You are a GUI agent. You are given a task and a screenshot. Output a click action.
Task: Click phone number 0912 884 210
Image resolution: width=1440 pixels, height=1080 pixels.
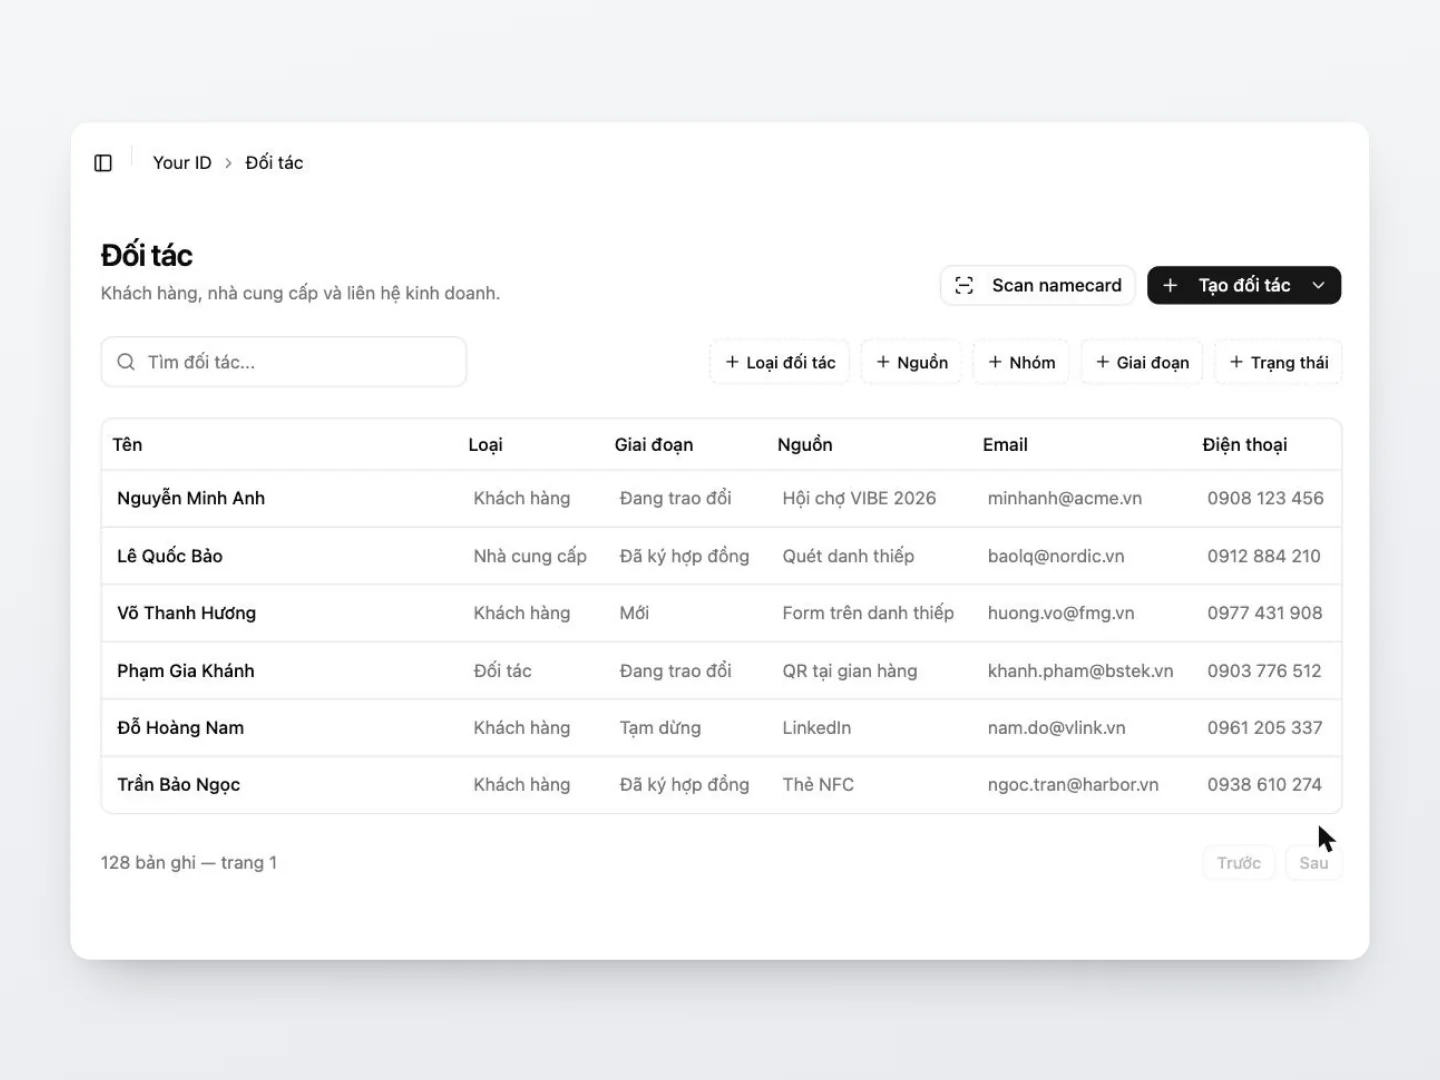coord(1264,556)
